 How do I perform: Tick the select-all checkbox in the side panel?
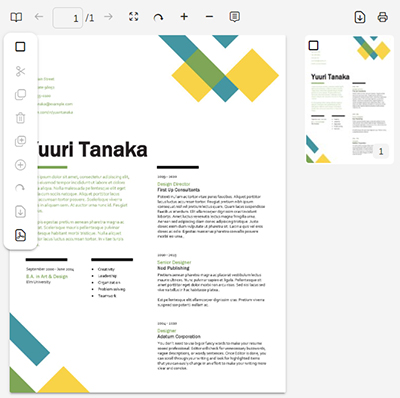20,47
